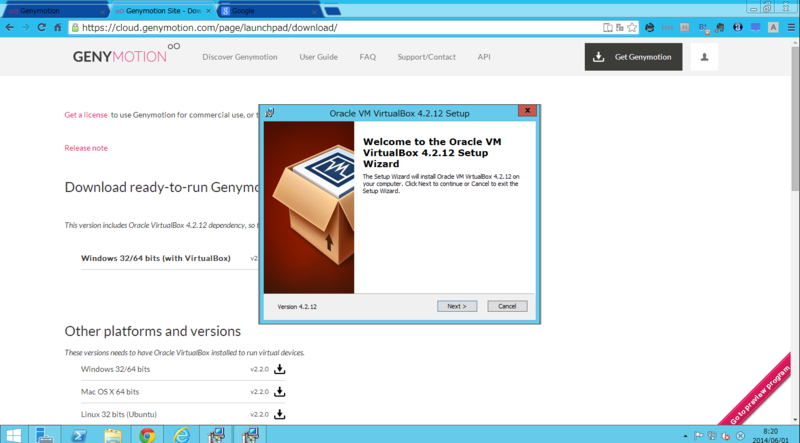This screenshot has height=443, width=800.
Task: Reload the current page
Action: [x=41, y=28]
